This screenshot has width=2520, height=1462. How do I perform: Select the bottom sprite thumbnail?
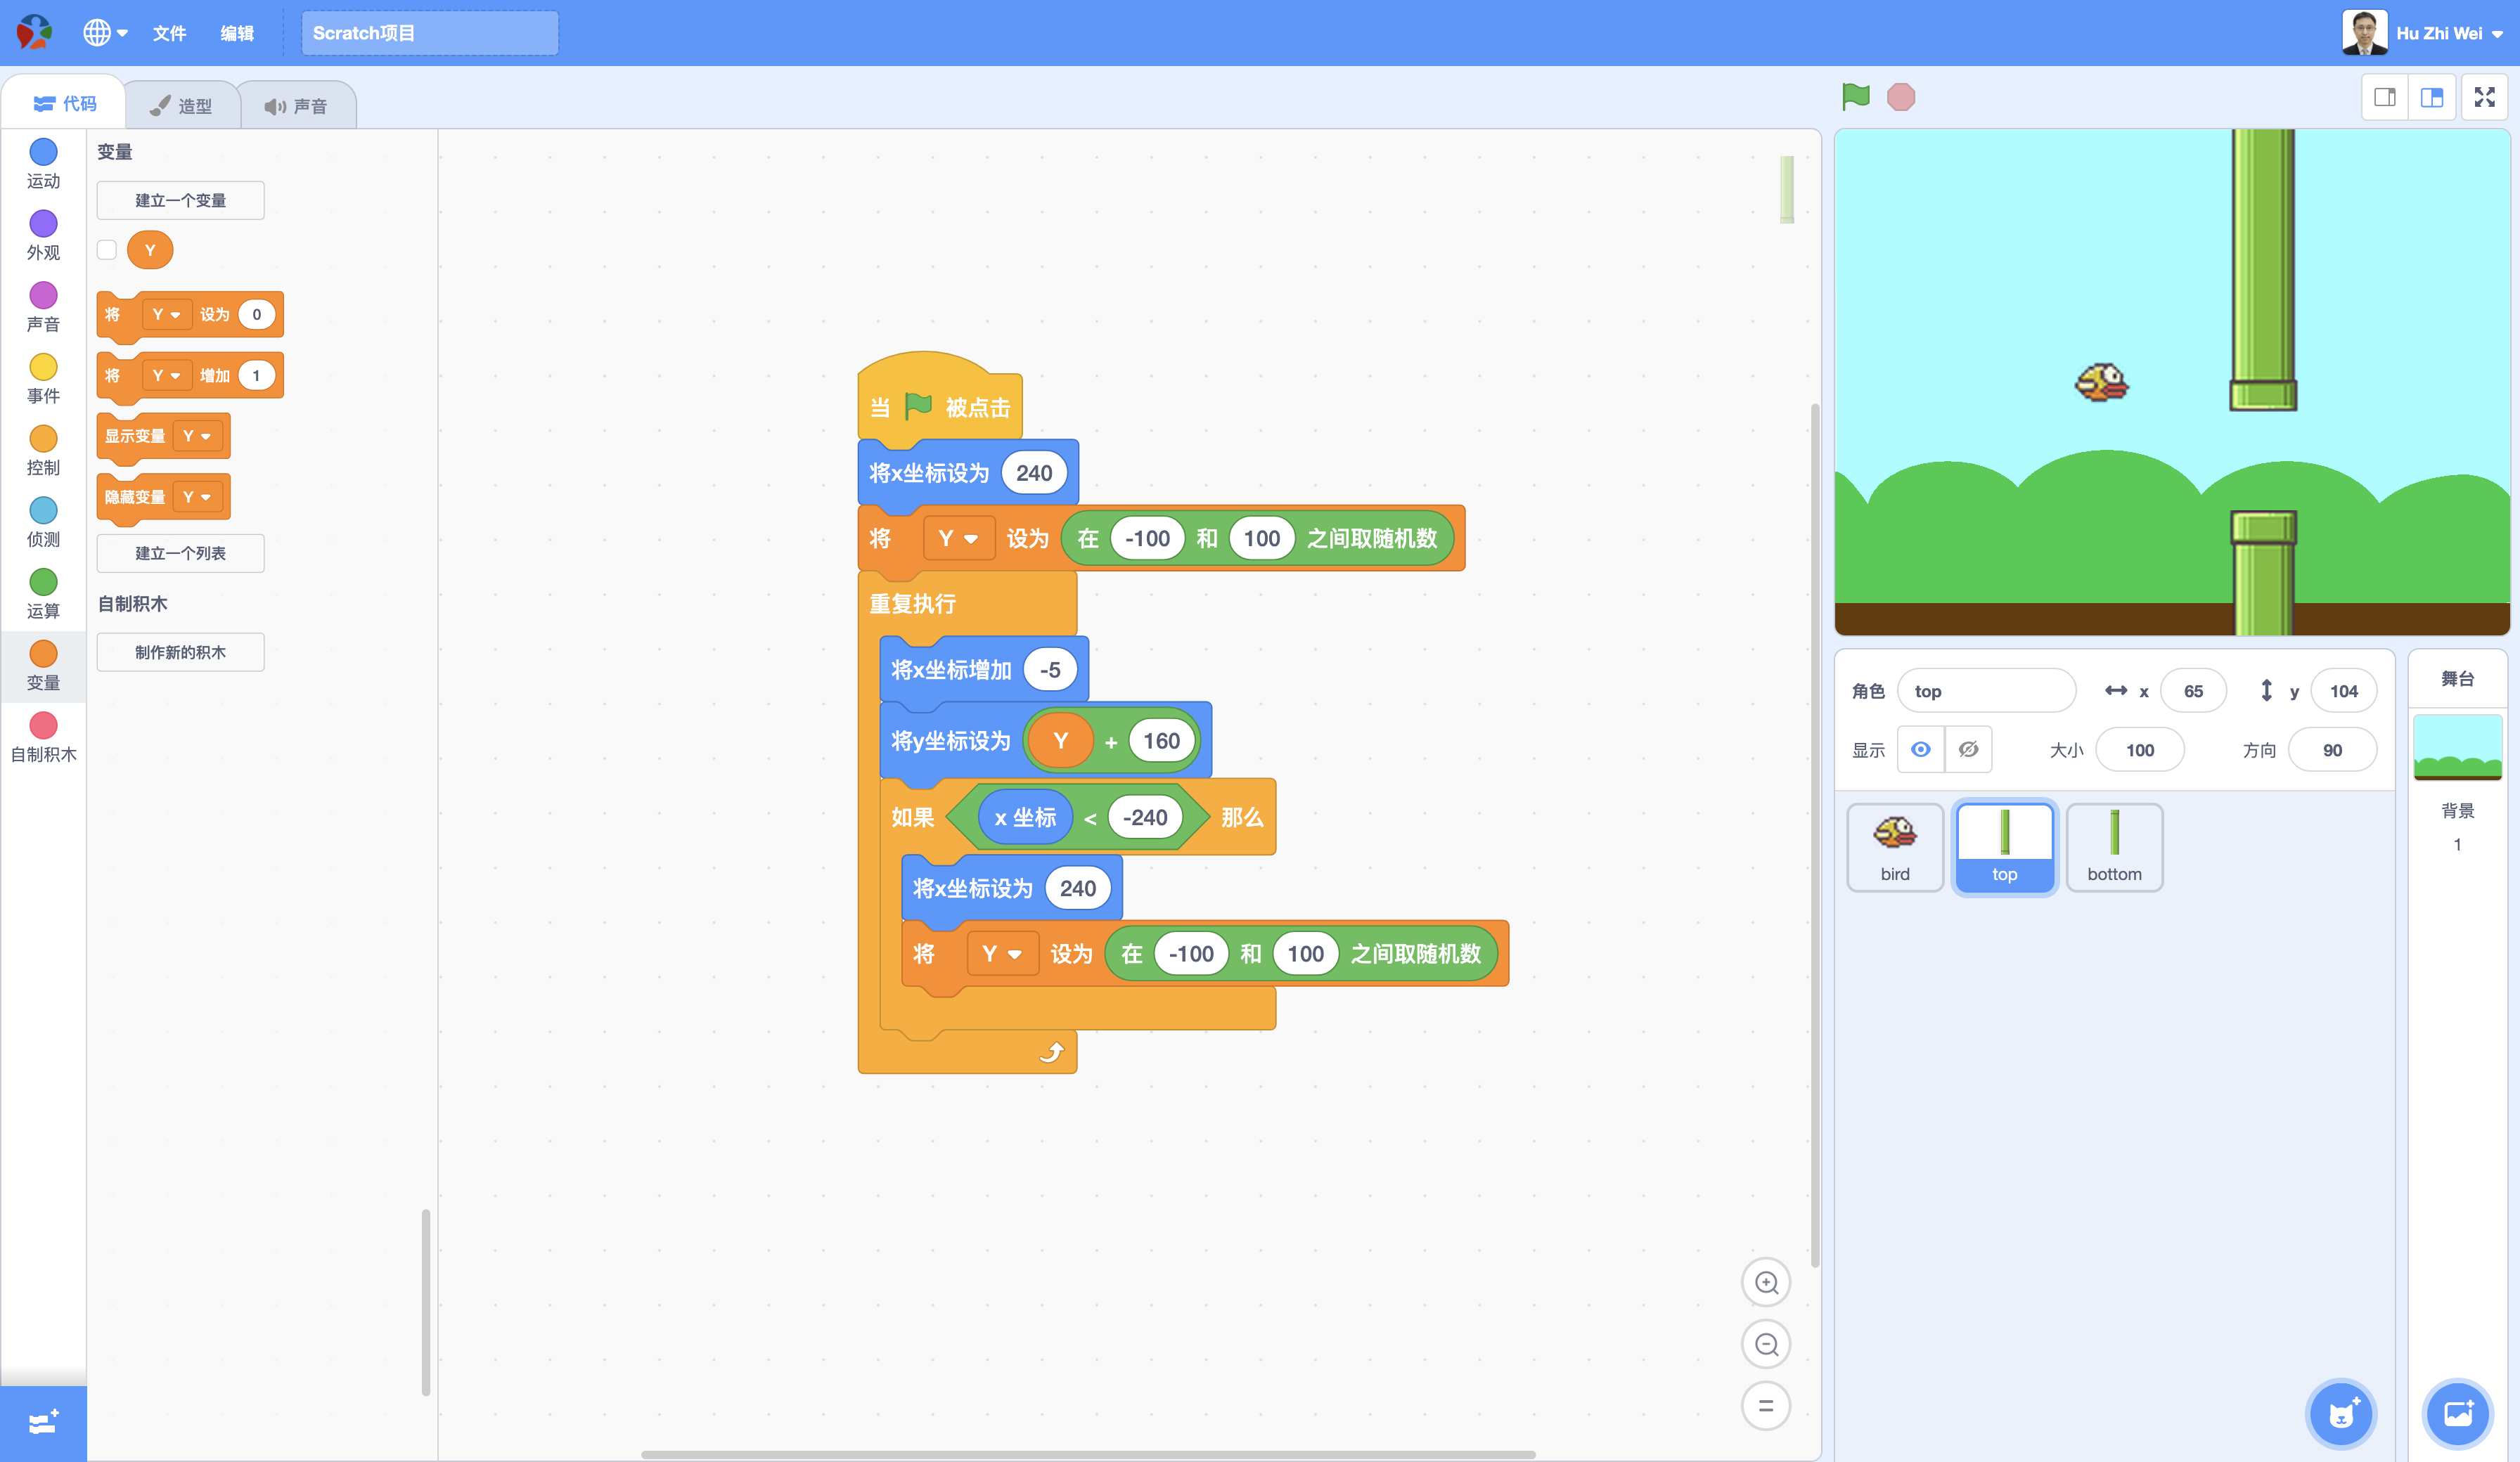[2115, 847]
